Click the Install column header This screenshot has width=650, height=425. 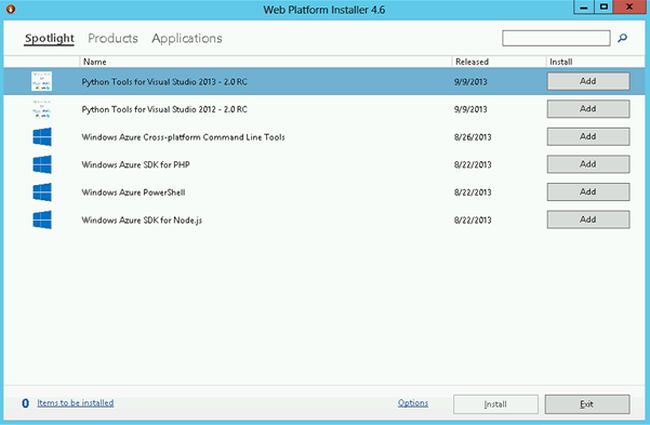(595, 61)
